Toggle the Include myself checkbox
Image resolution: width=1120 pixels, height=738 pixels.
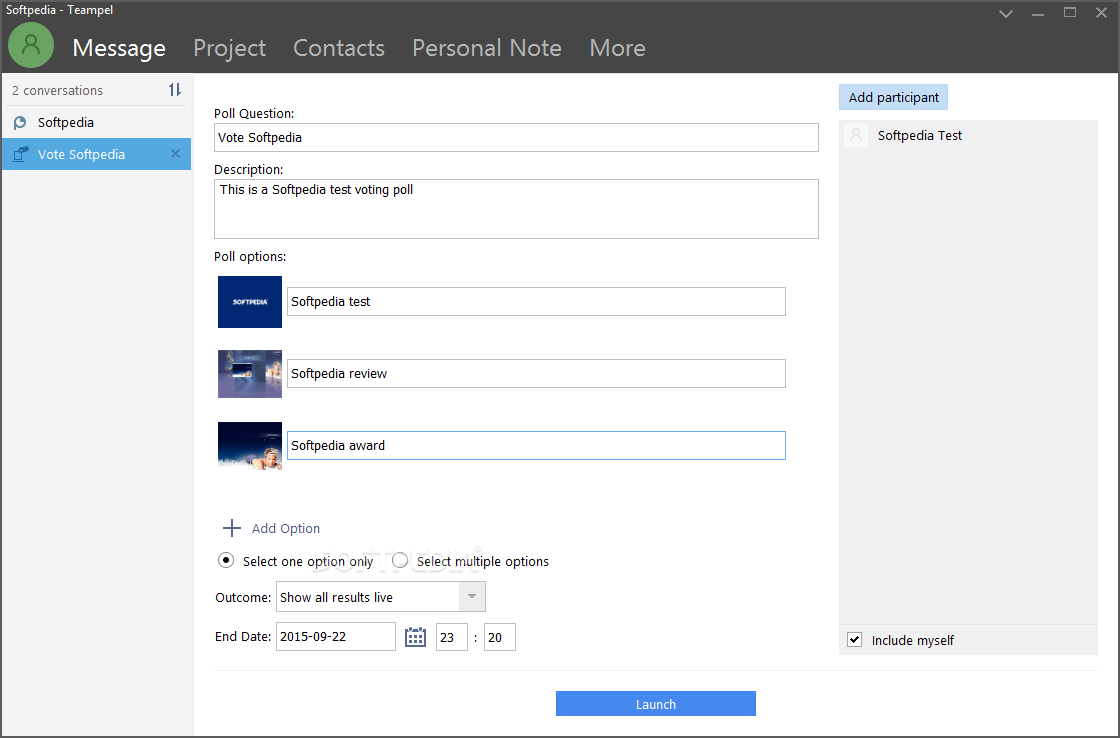tap(854, 640)
